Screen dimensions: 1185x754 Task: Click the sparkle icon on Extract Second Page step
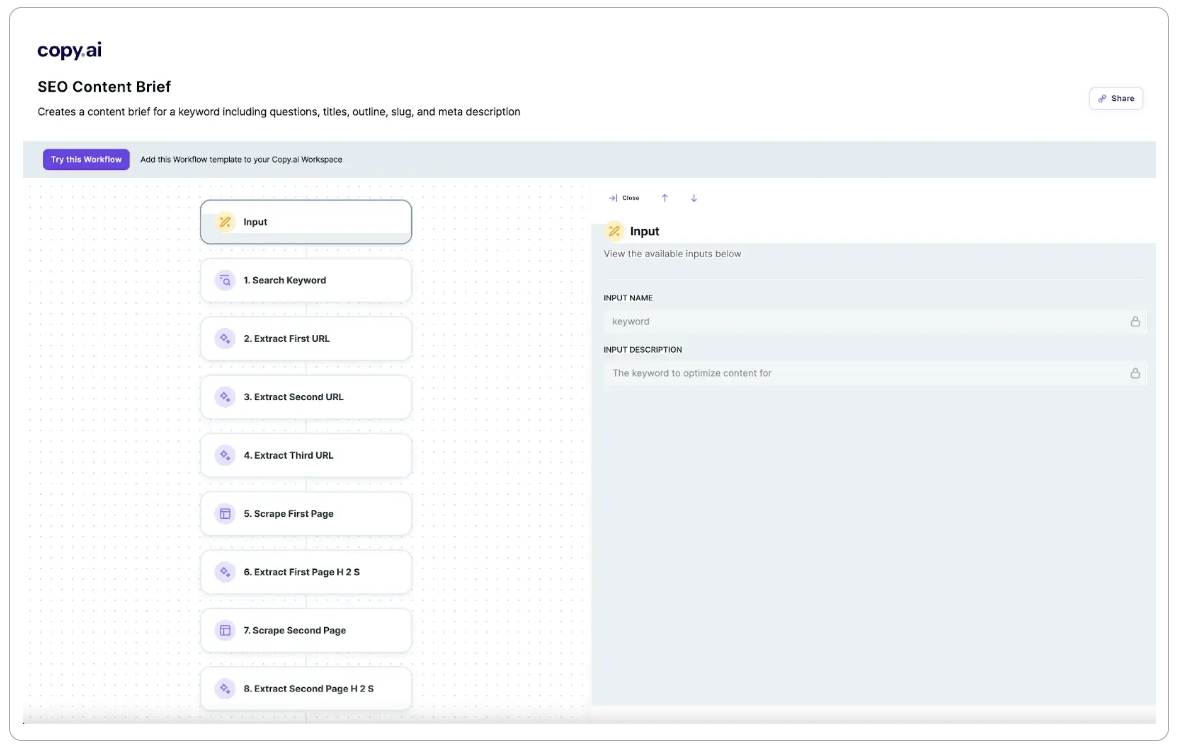[225, 688]
